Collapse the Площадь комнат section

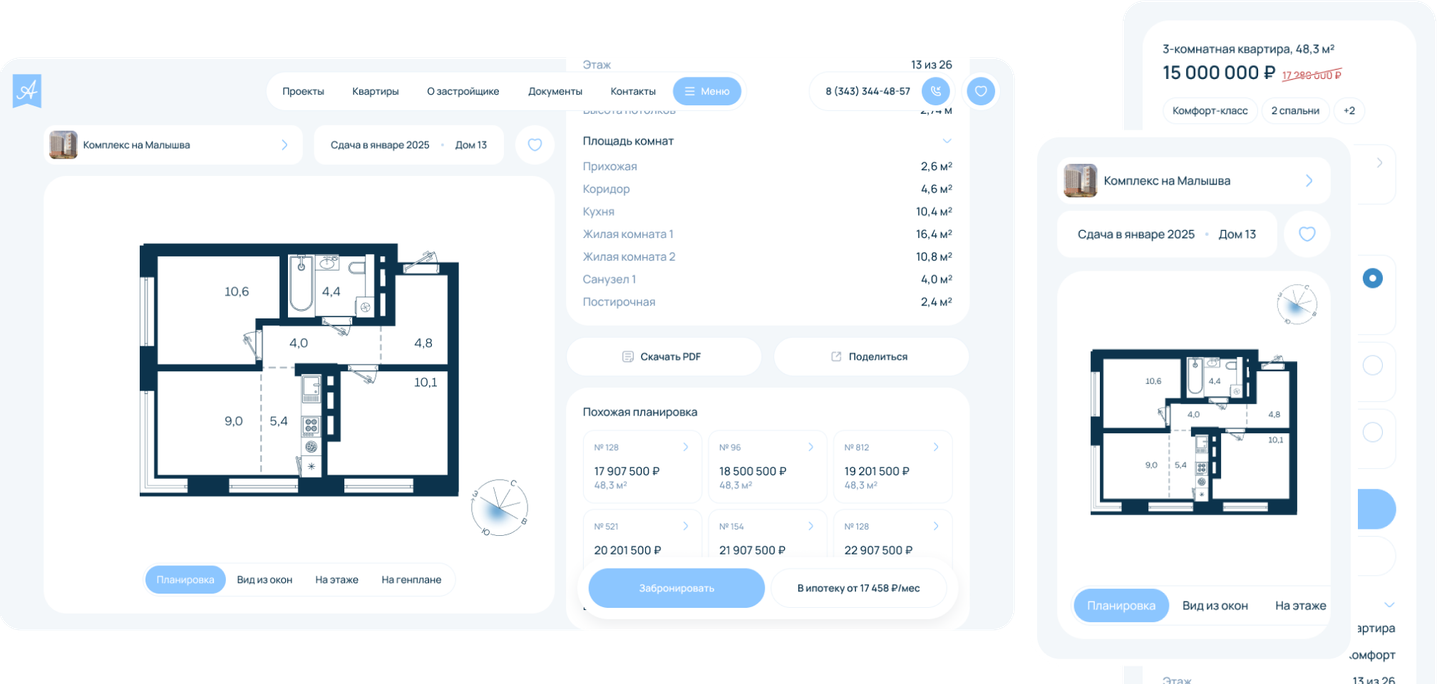[946, 141]
